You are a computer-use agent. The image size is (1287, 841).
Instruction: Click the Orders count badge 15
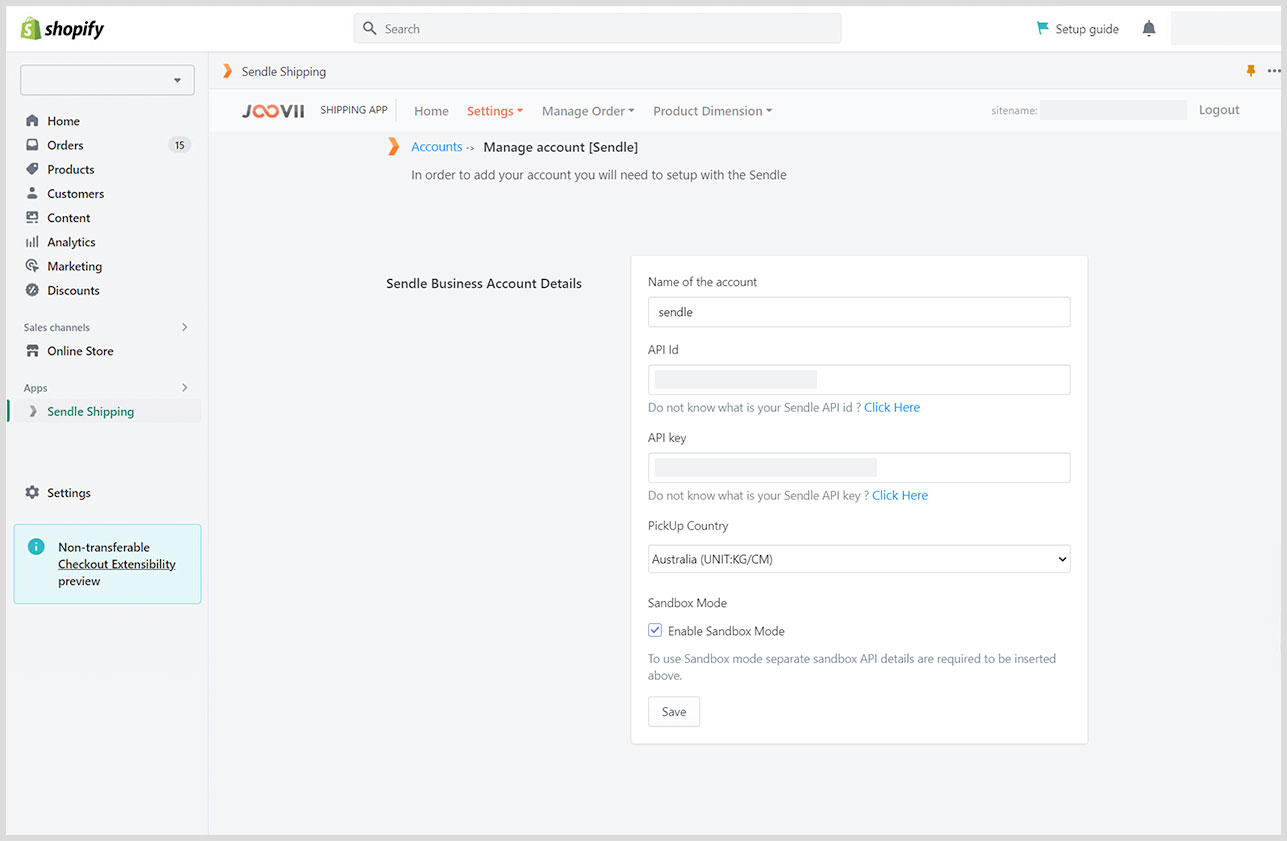click(179, 145)
